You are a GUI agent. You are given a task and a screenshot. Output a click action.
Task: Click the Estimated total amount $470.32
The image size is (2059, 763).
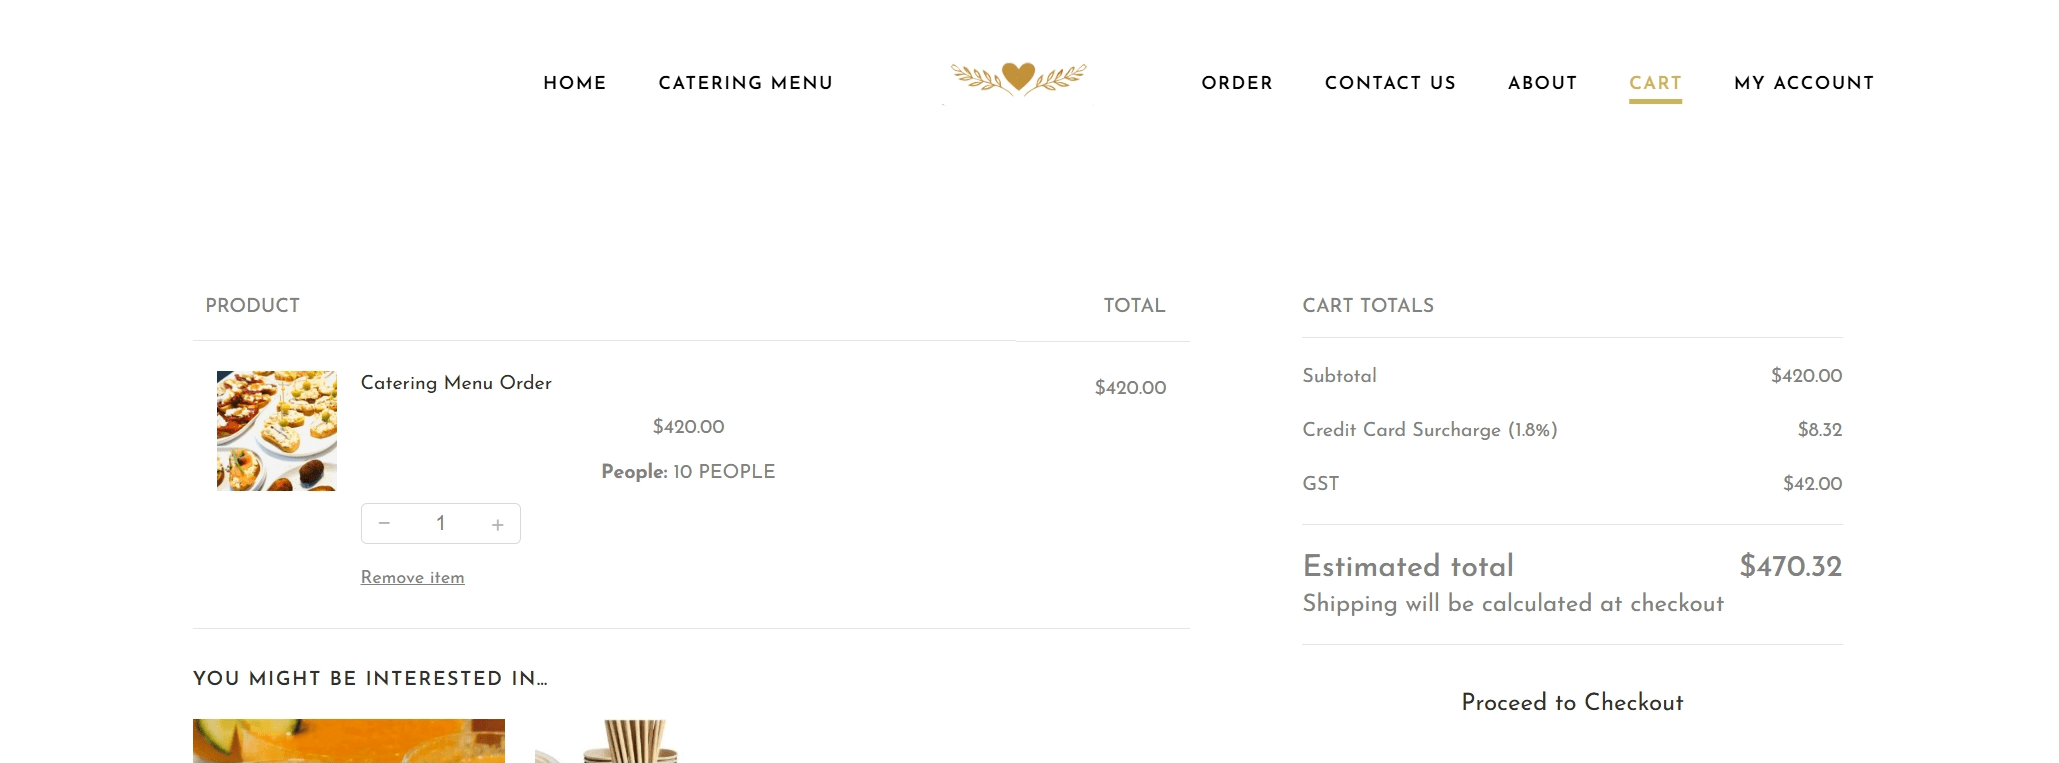(1790, 566)
